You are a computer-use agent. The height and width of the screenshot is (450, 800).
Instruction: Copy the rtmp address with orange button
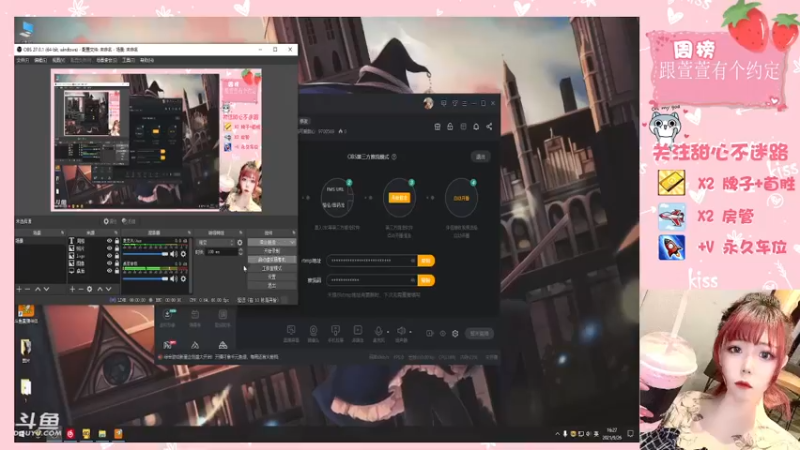pos(426,261)
